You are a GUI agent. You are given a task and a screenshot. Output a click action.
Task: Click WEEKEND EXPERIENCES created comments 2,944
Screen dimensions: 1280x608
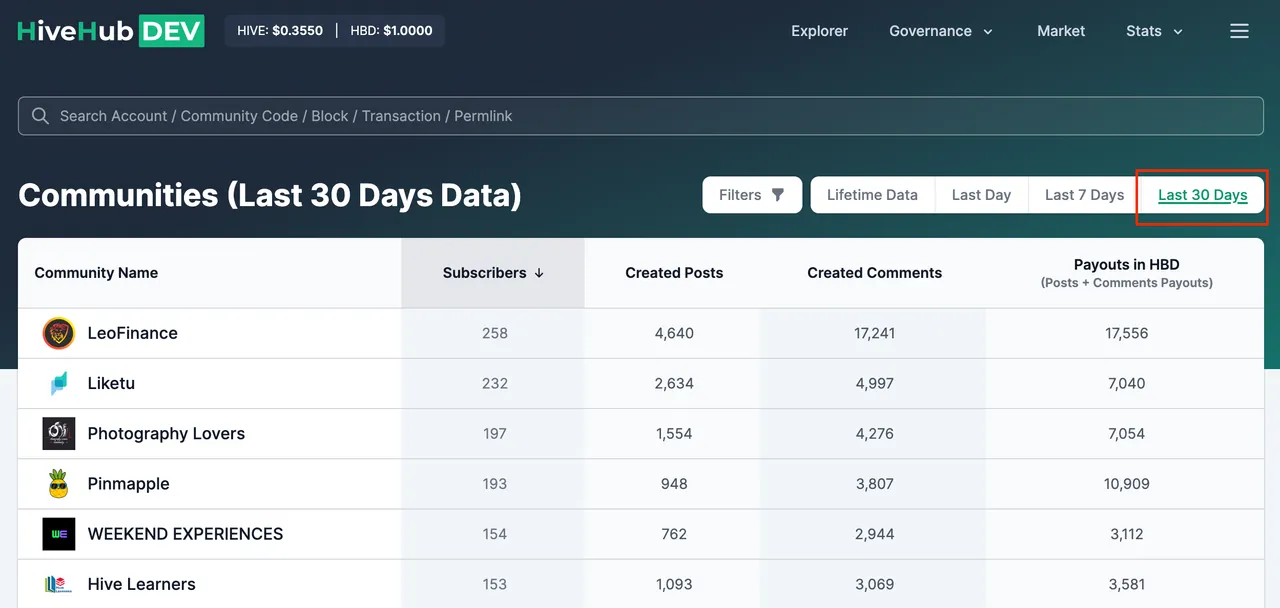(875, 534)
